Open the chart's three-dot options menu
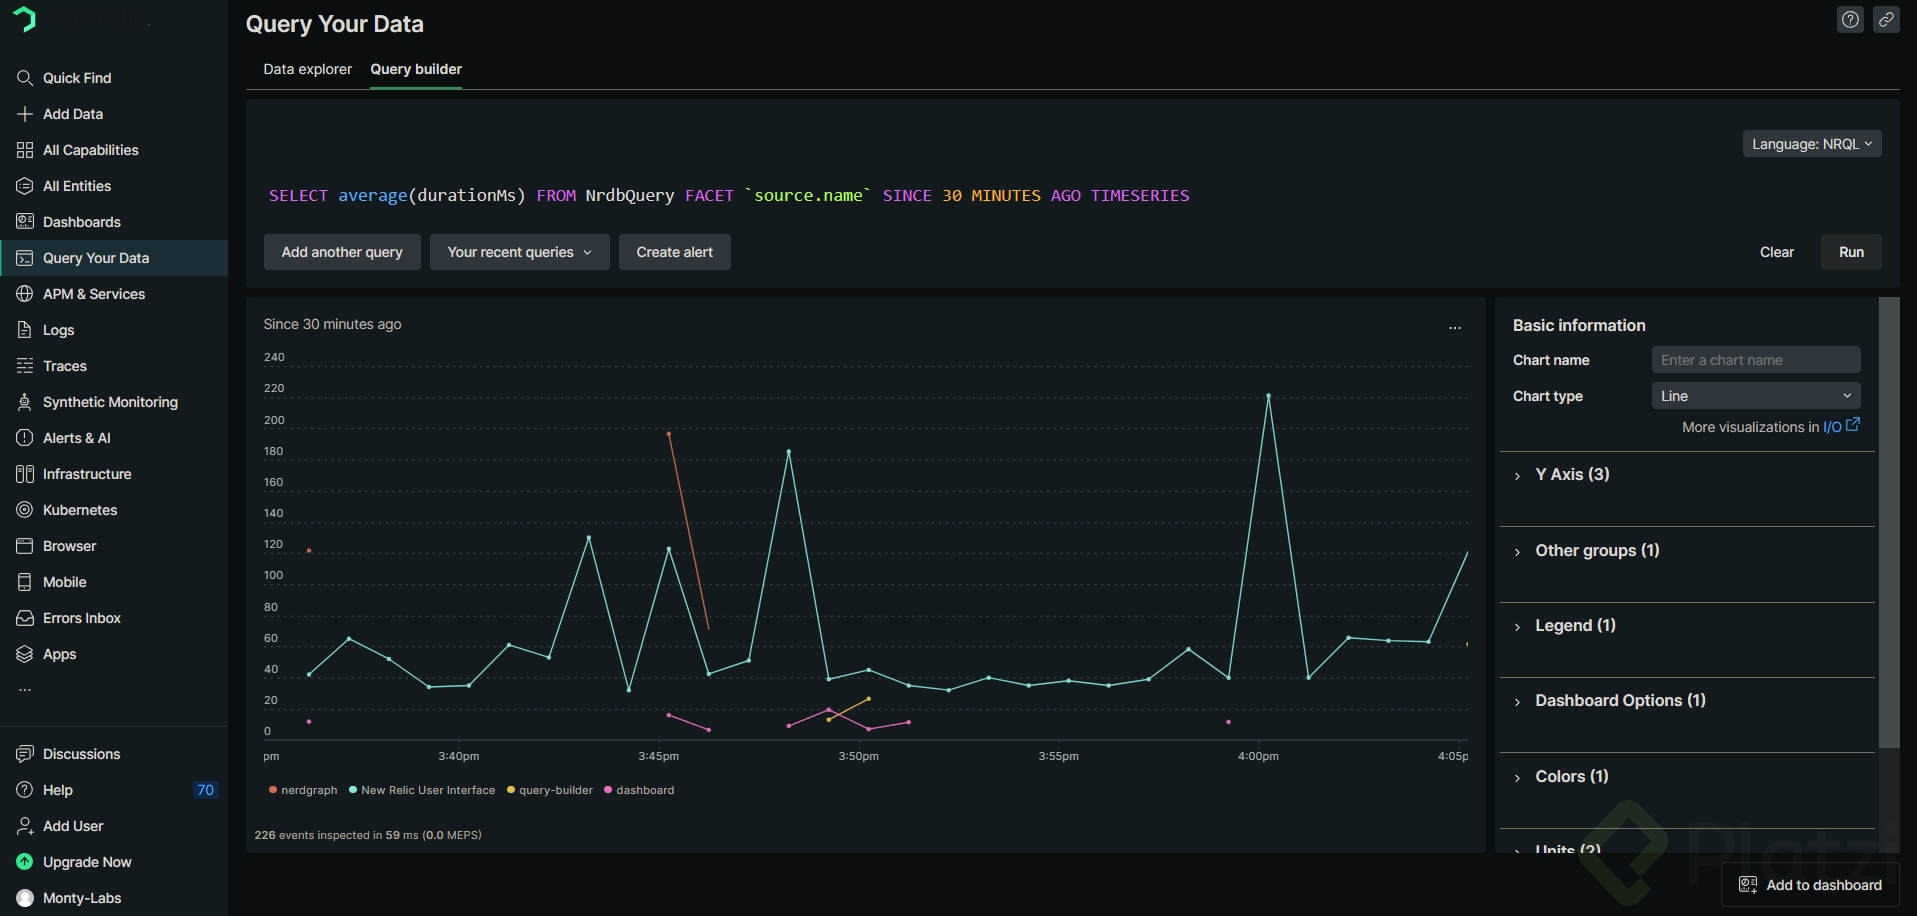Viewport: 1917px width, 916px height. click(x=1455, y=327)
